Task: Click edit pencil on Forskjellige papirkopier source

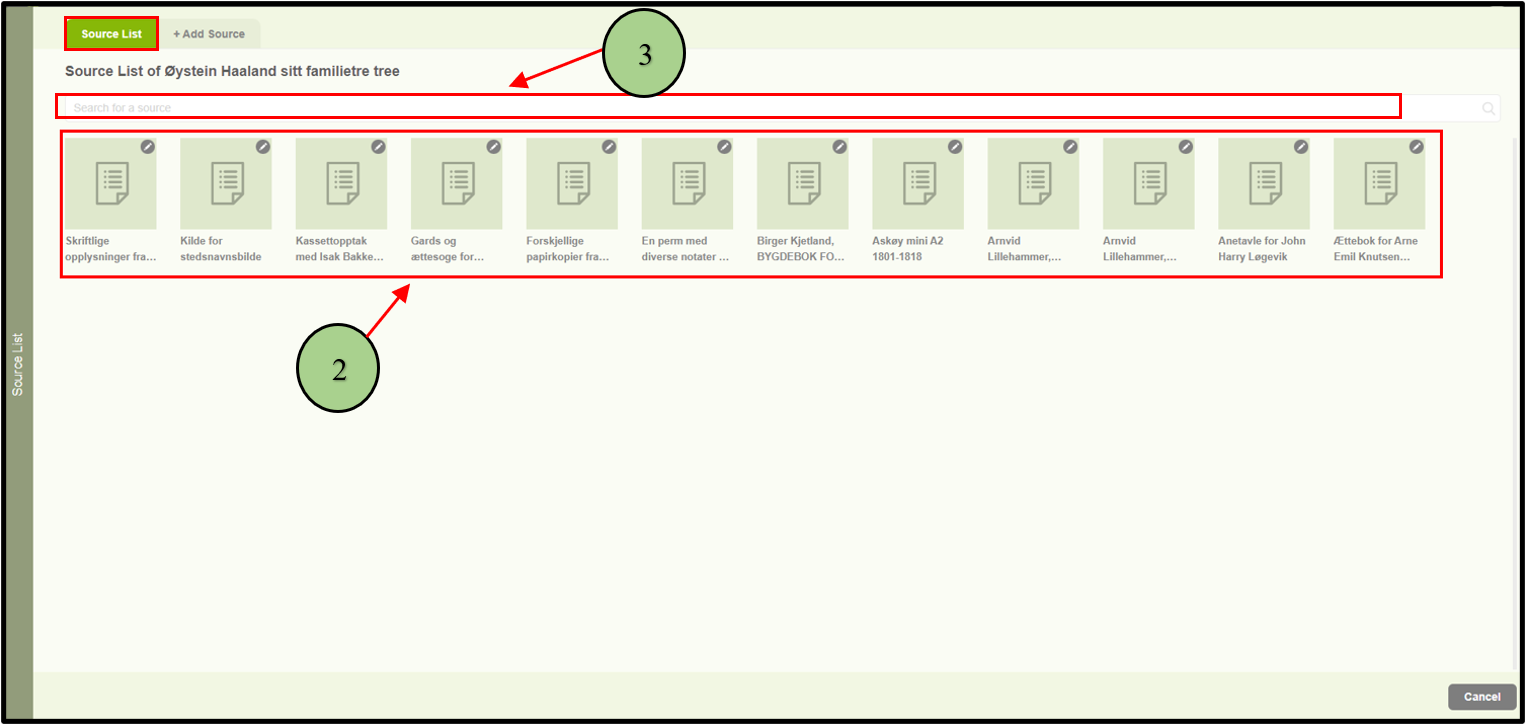Action: 609,146
